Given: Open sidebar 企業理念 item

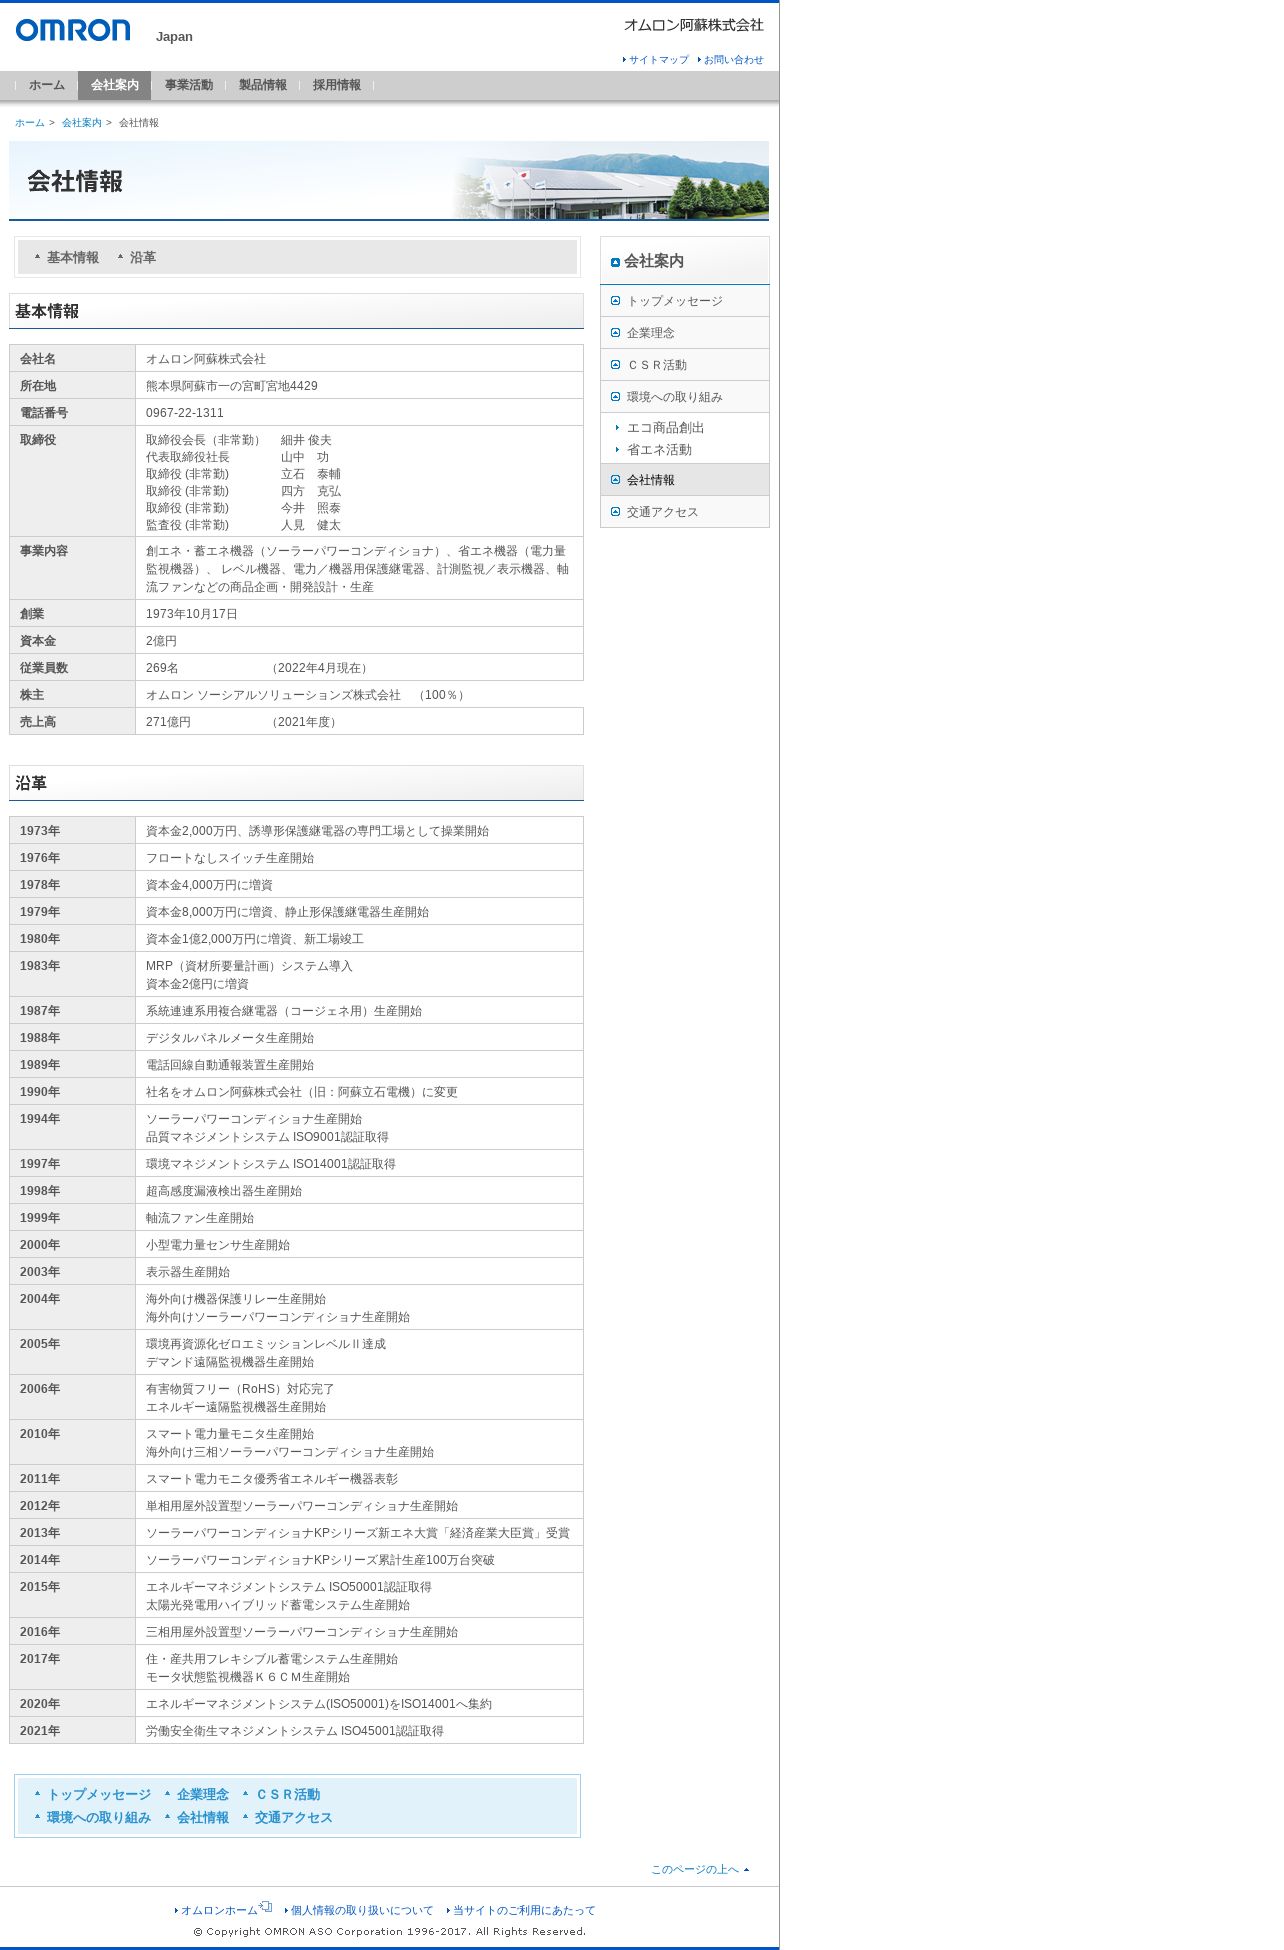Looking at the screenshot, I should tap(685, 333).
